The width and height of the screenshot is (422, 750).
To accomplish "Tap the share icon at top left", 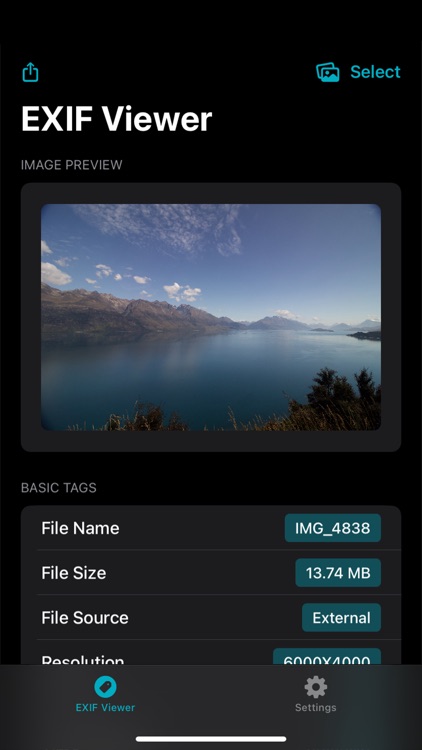I will tap(30, 72).
